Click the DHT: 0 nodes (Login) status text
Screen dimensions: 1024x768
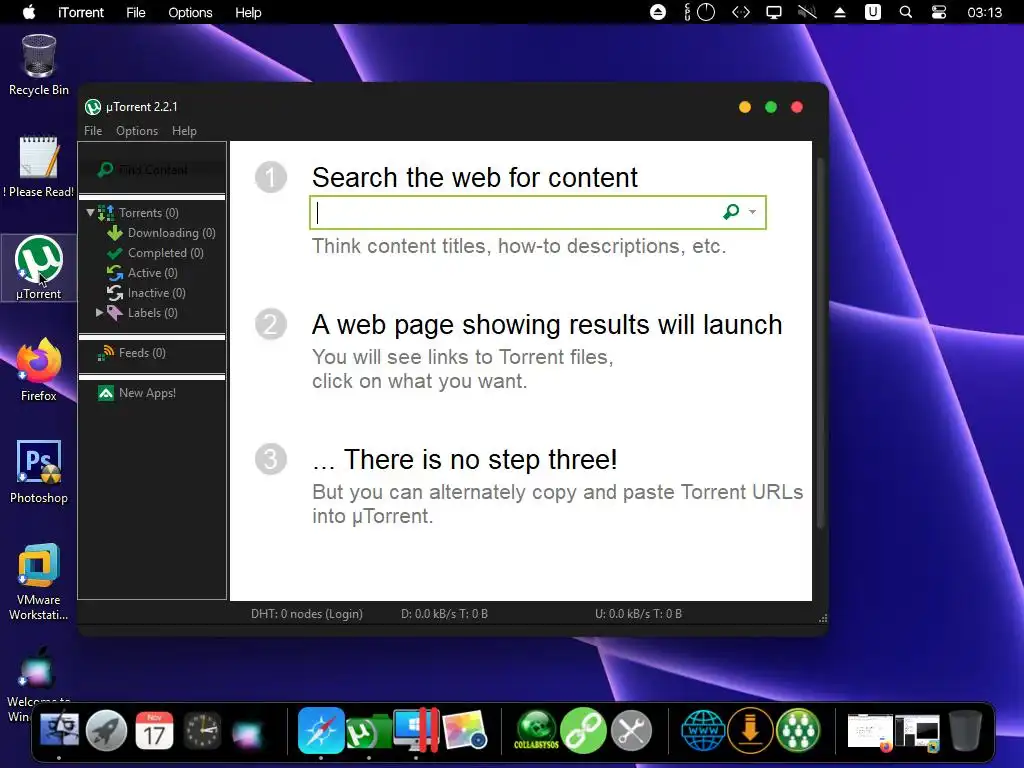306,614
